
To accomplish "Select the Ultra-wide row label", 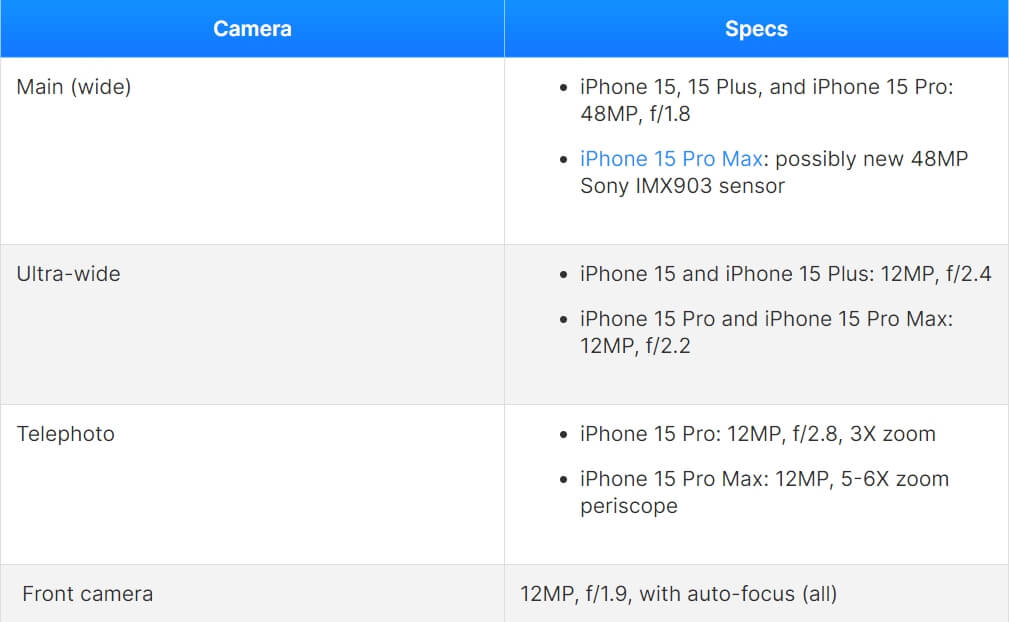I will tap(68, 274).
